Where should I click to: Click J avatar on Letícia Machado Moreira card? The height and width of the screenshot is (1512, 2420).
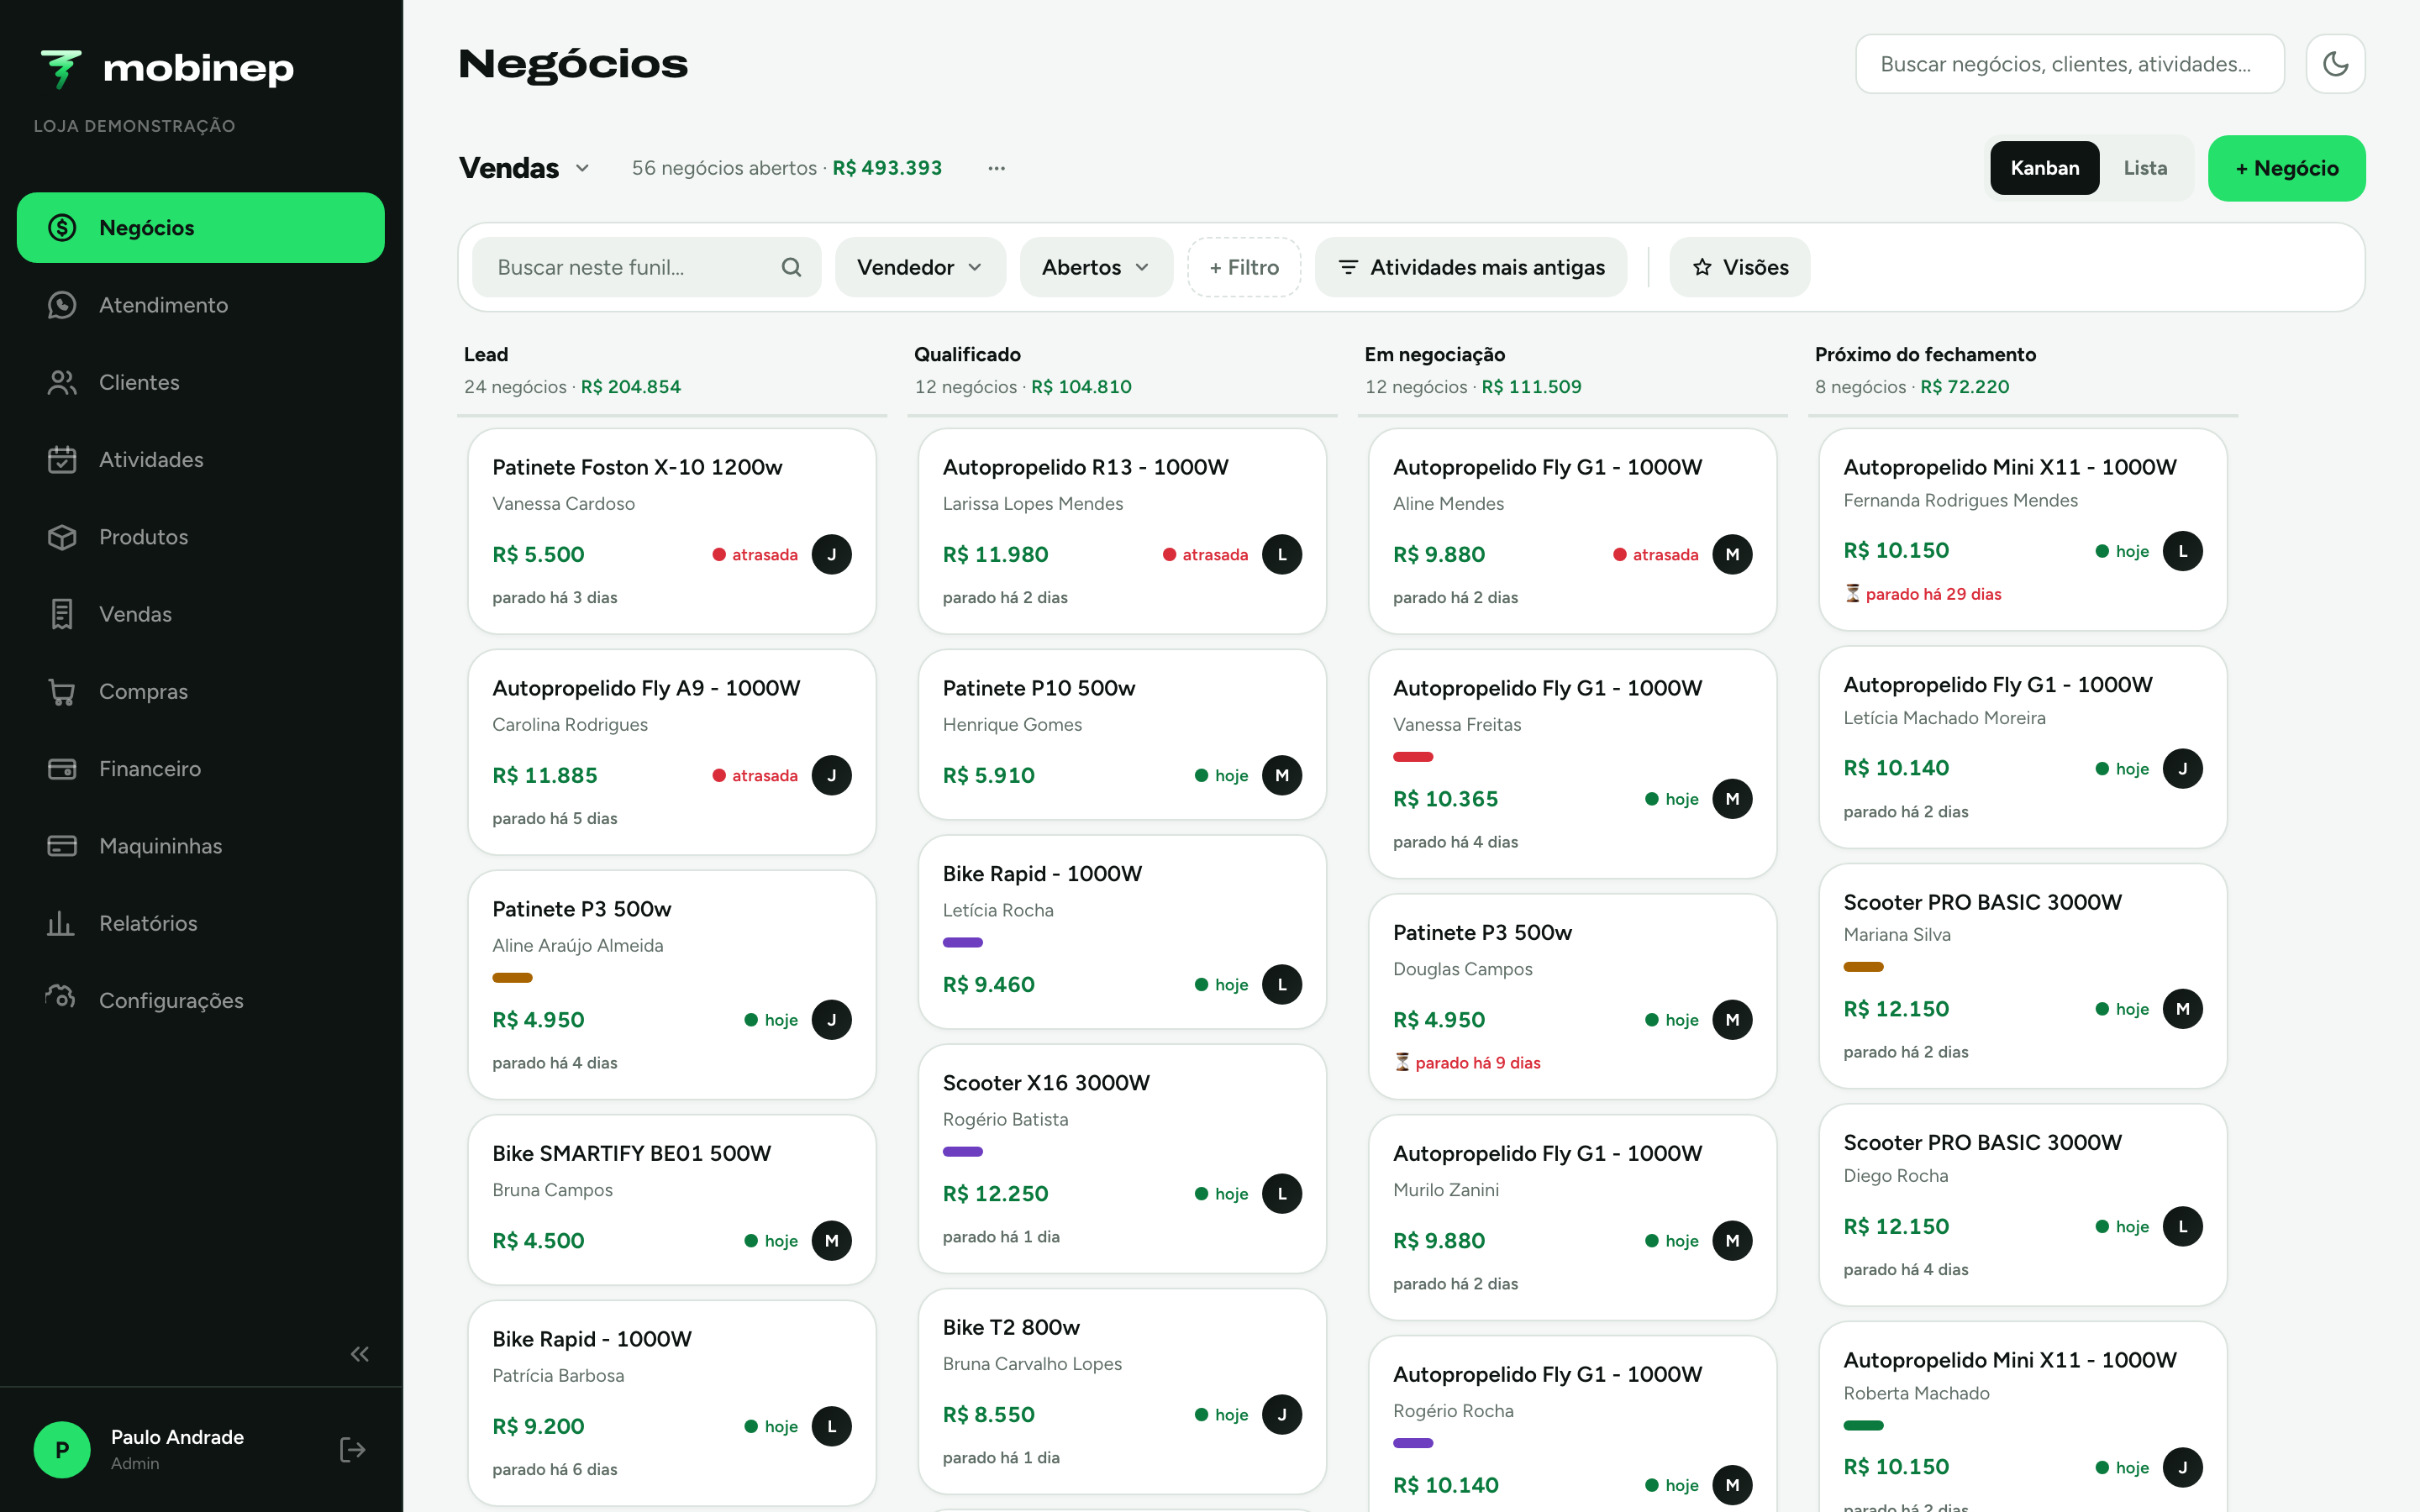tap(2183, 769)
